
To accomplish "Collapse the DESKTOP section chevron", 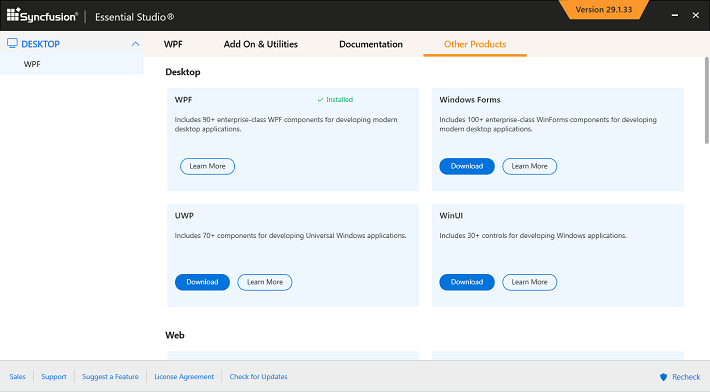I will [135, 44].
